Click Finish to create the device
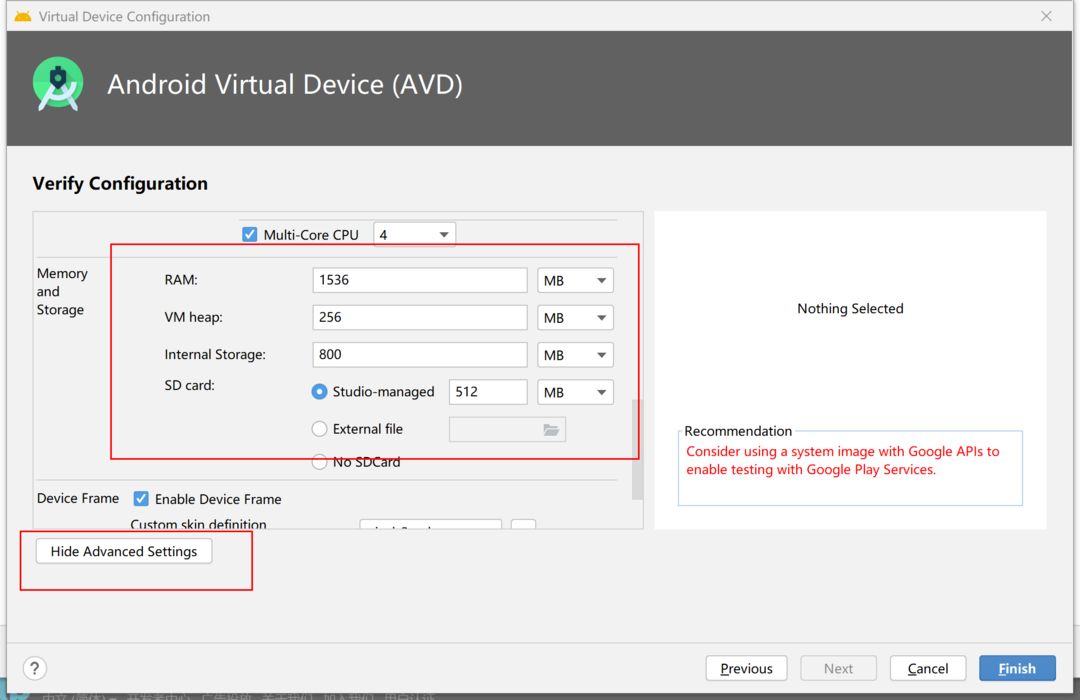This screenshot has width=1080, height=700. pyautogui.click(x=1017, y=668)
